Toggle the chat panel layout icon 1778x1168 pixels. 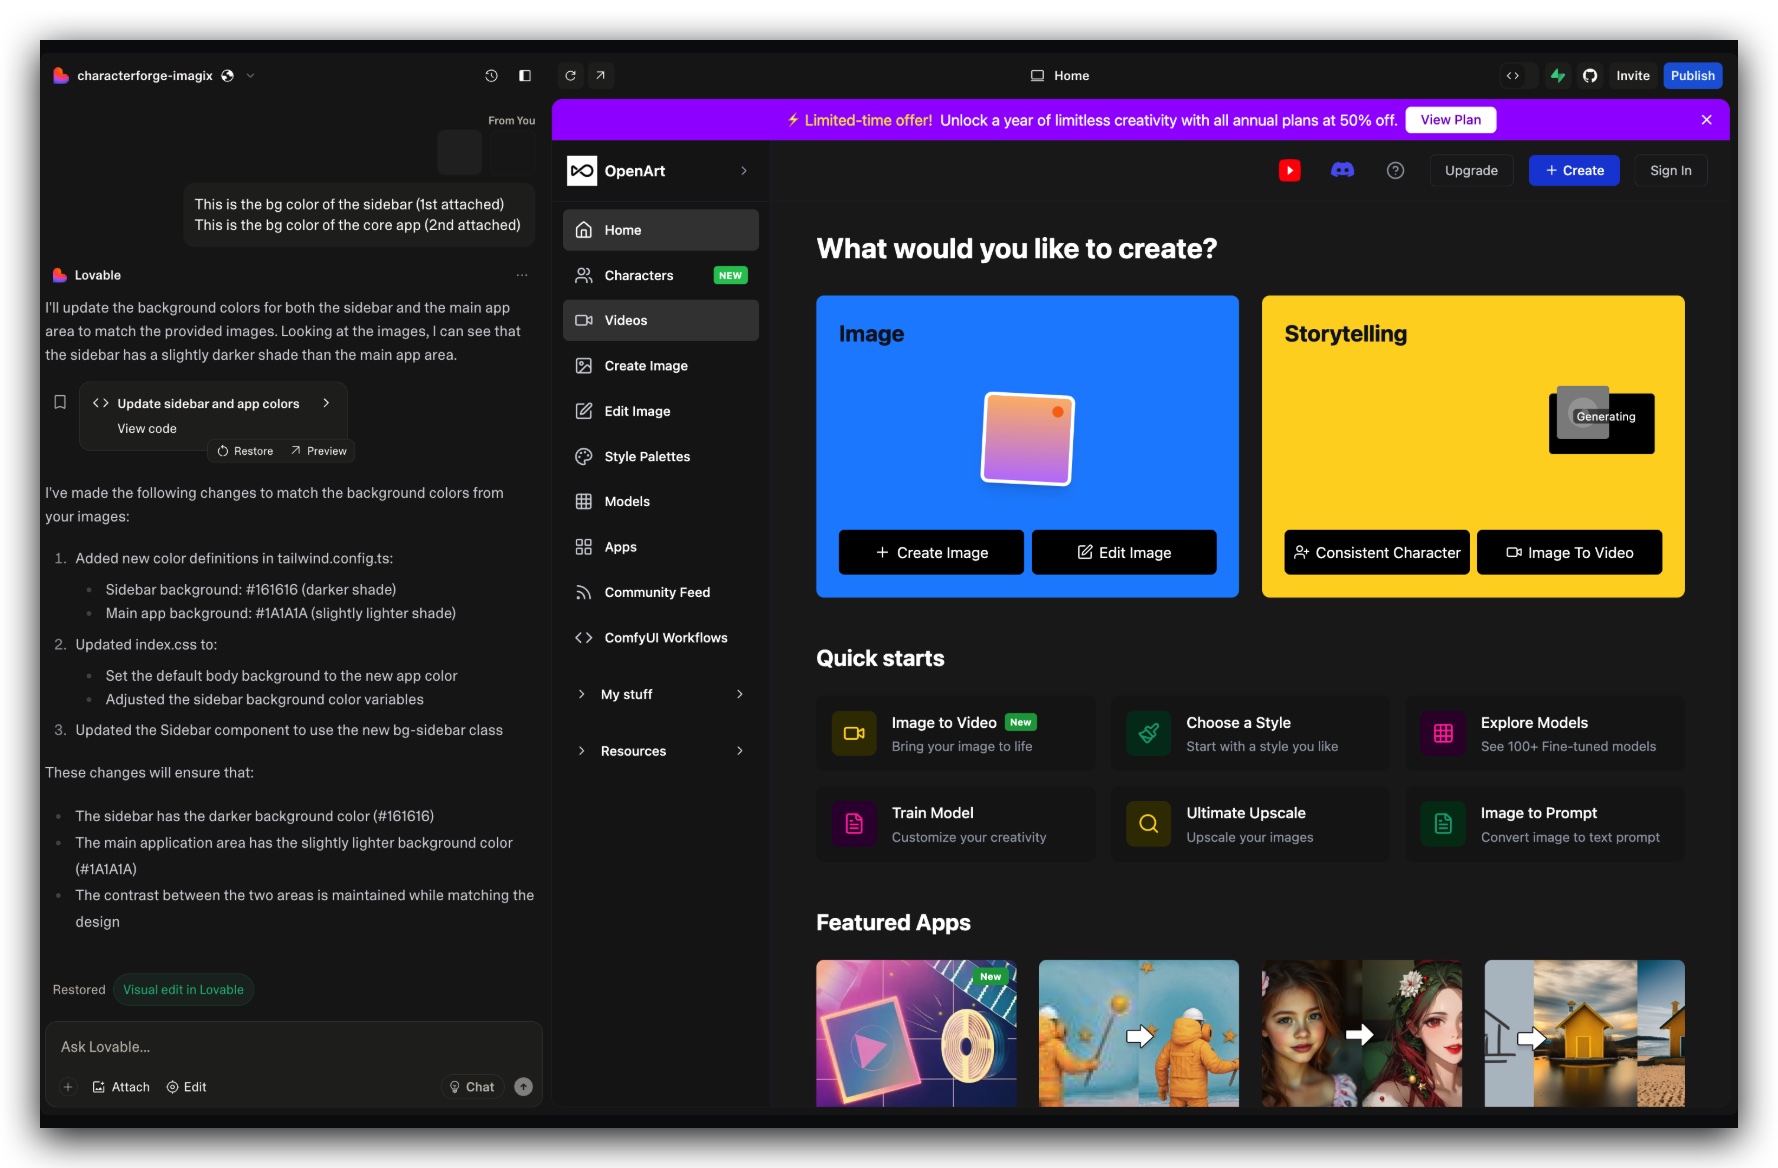[x=524, y=76]
